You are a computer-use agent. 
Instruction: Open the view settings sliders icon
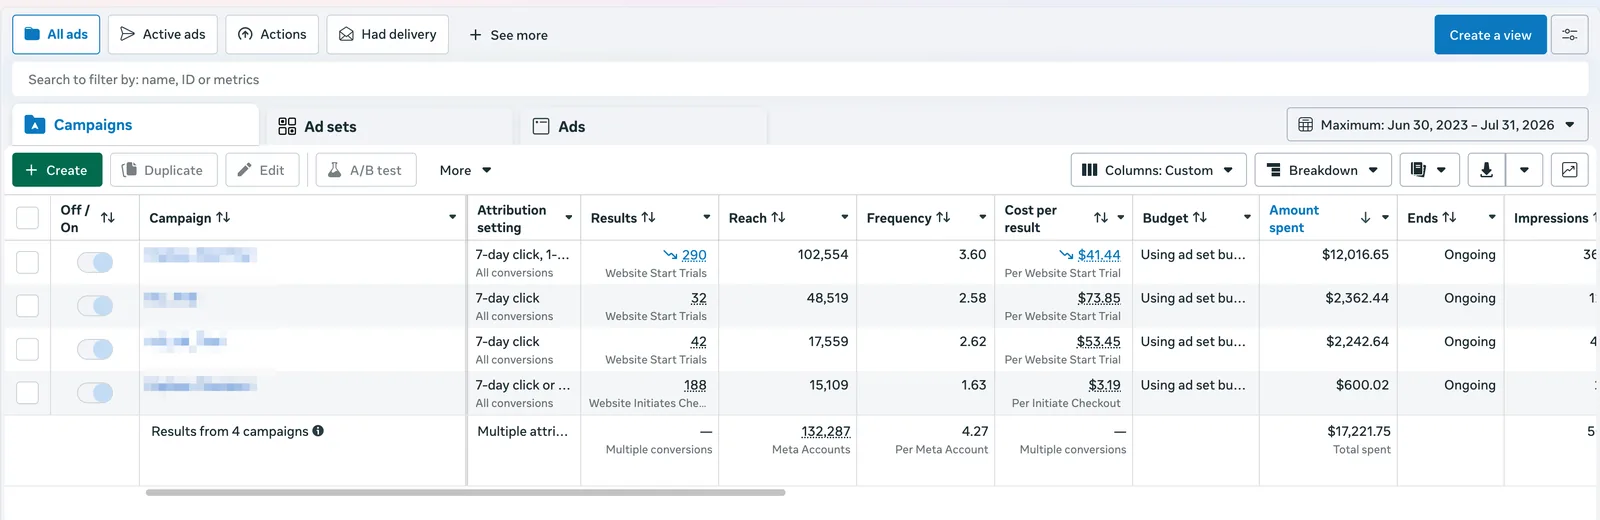1569,35
